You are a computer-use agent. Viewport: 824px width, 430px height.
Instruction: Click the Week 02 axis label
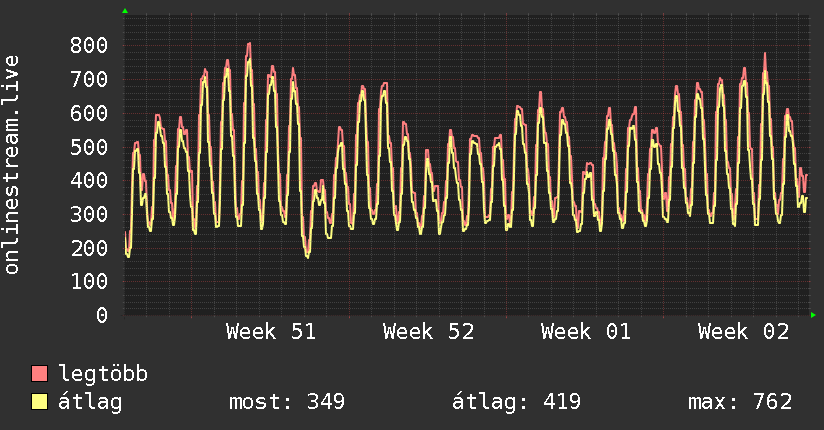click(x=744, y=332)
